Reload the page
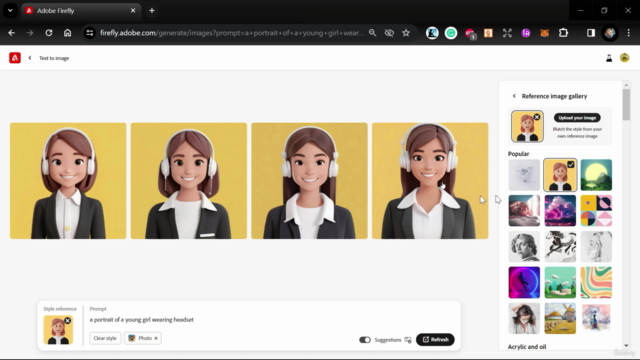 click(x=49, y=33)
